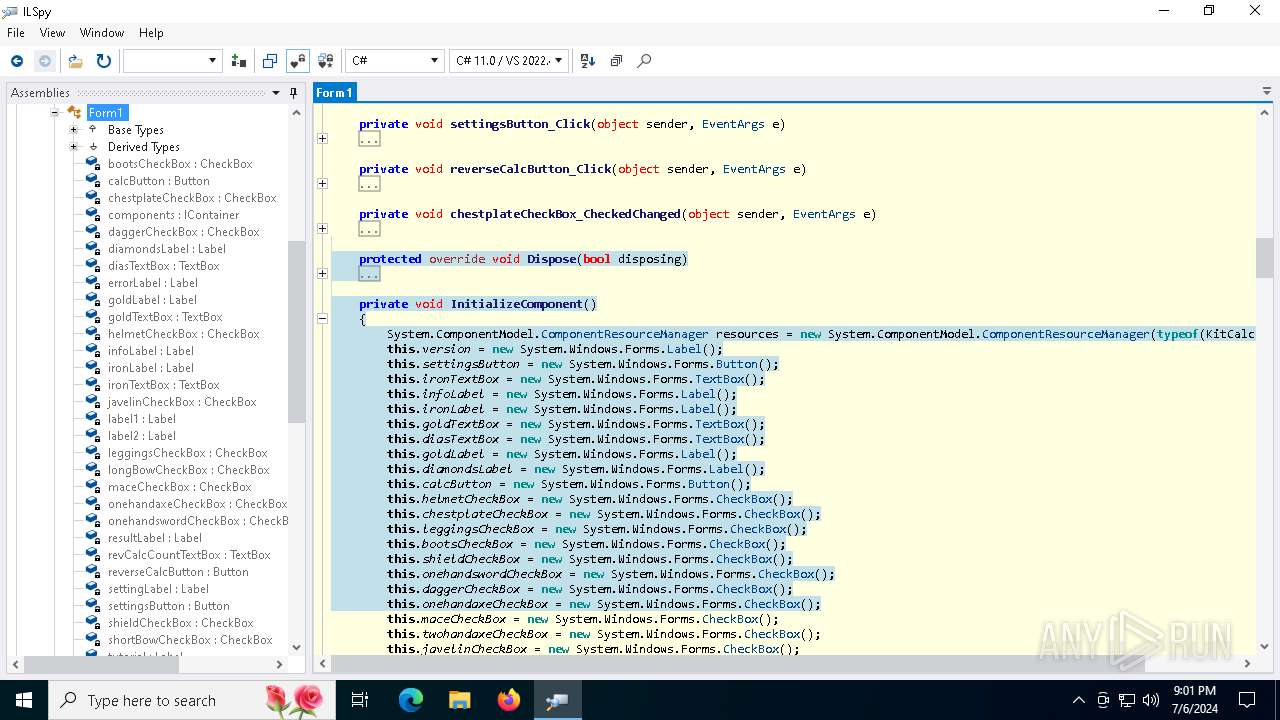
Task: Click the goldTextBox field icon
Action: pos(93,317)
